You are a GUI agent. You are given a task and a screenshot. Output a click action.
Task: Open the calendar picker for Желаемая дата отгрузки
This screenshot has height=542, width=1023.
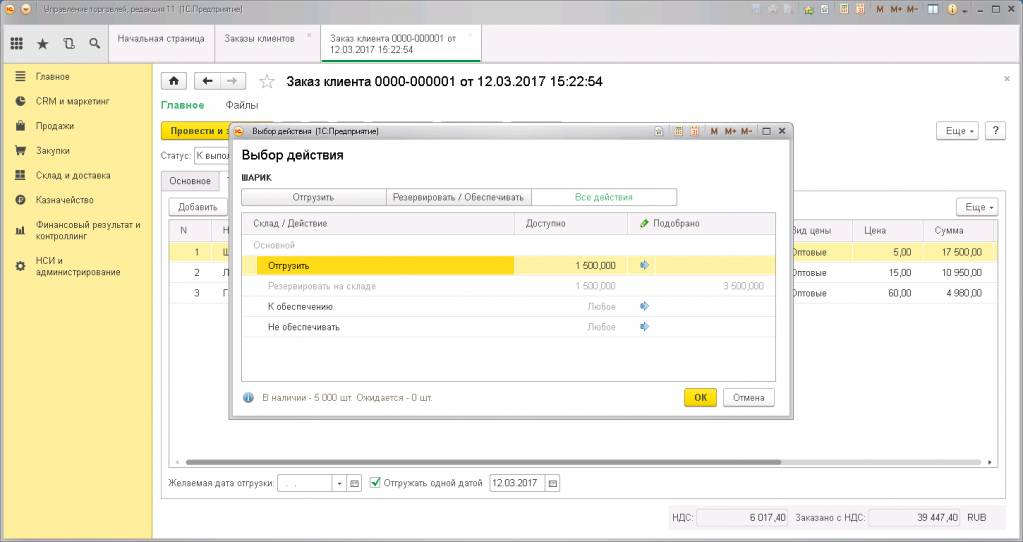coord(354,483)
